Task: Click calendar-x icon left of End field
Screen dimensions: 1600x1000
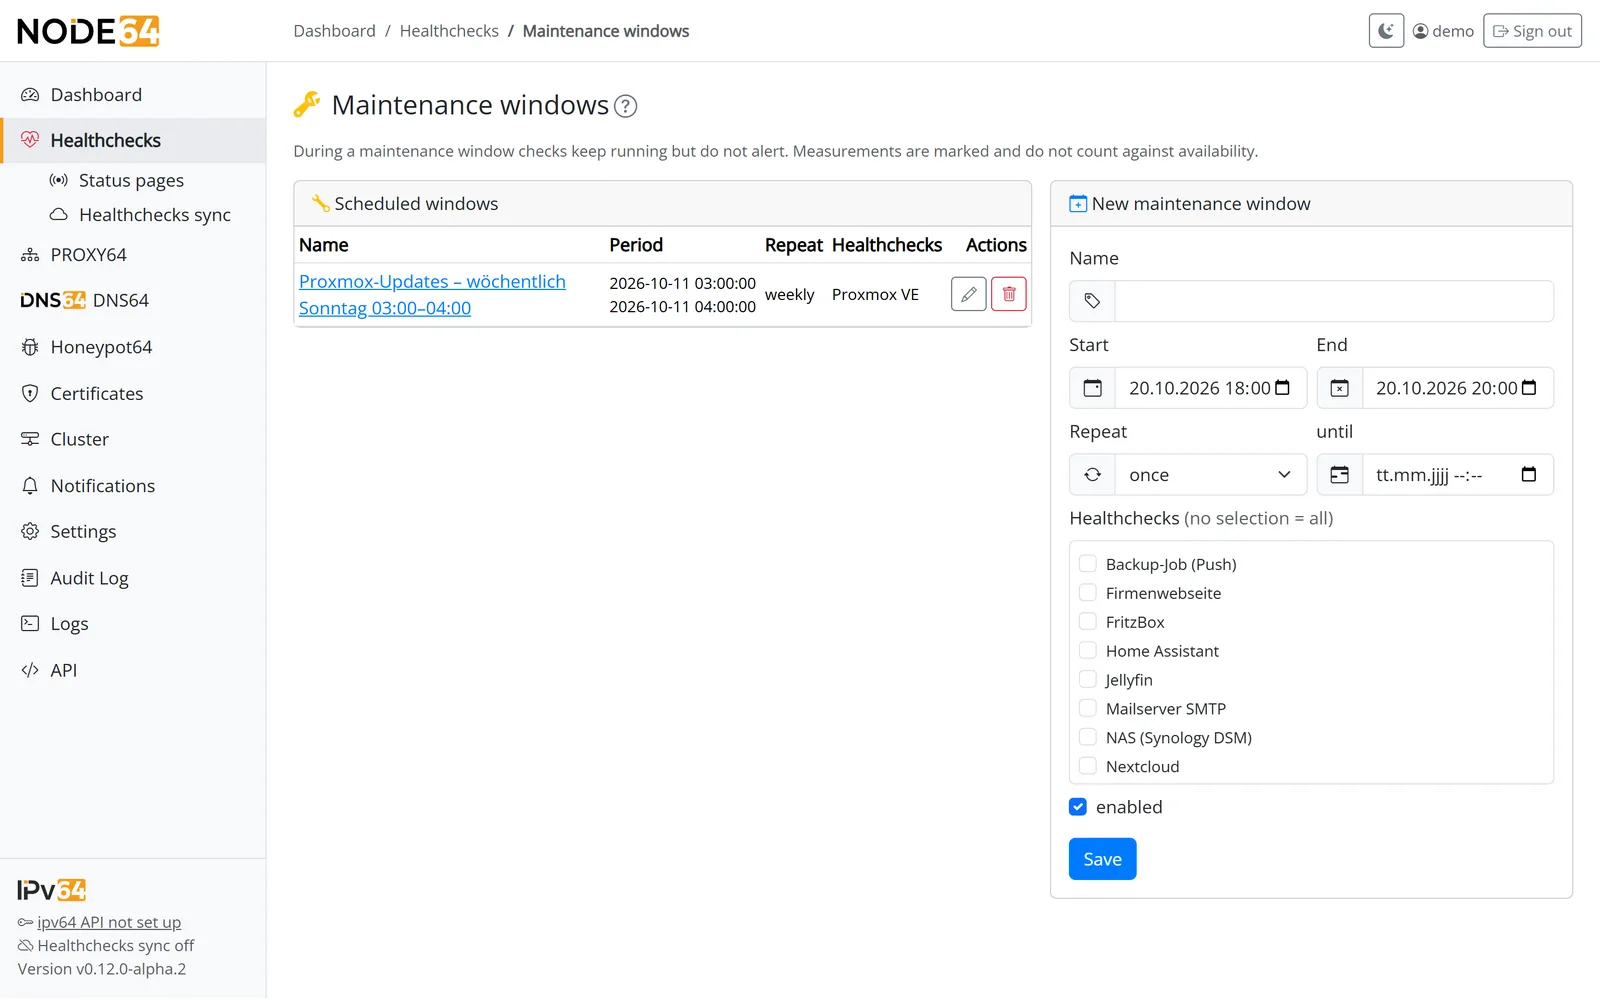Action: click(1339, 388)
